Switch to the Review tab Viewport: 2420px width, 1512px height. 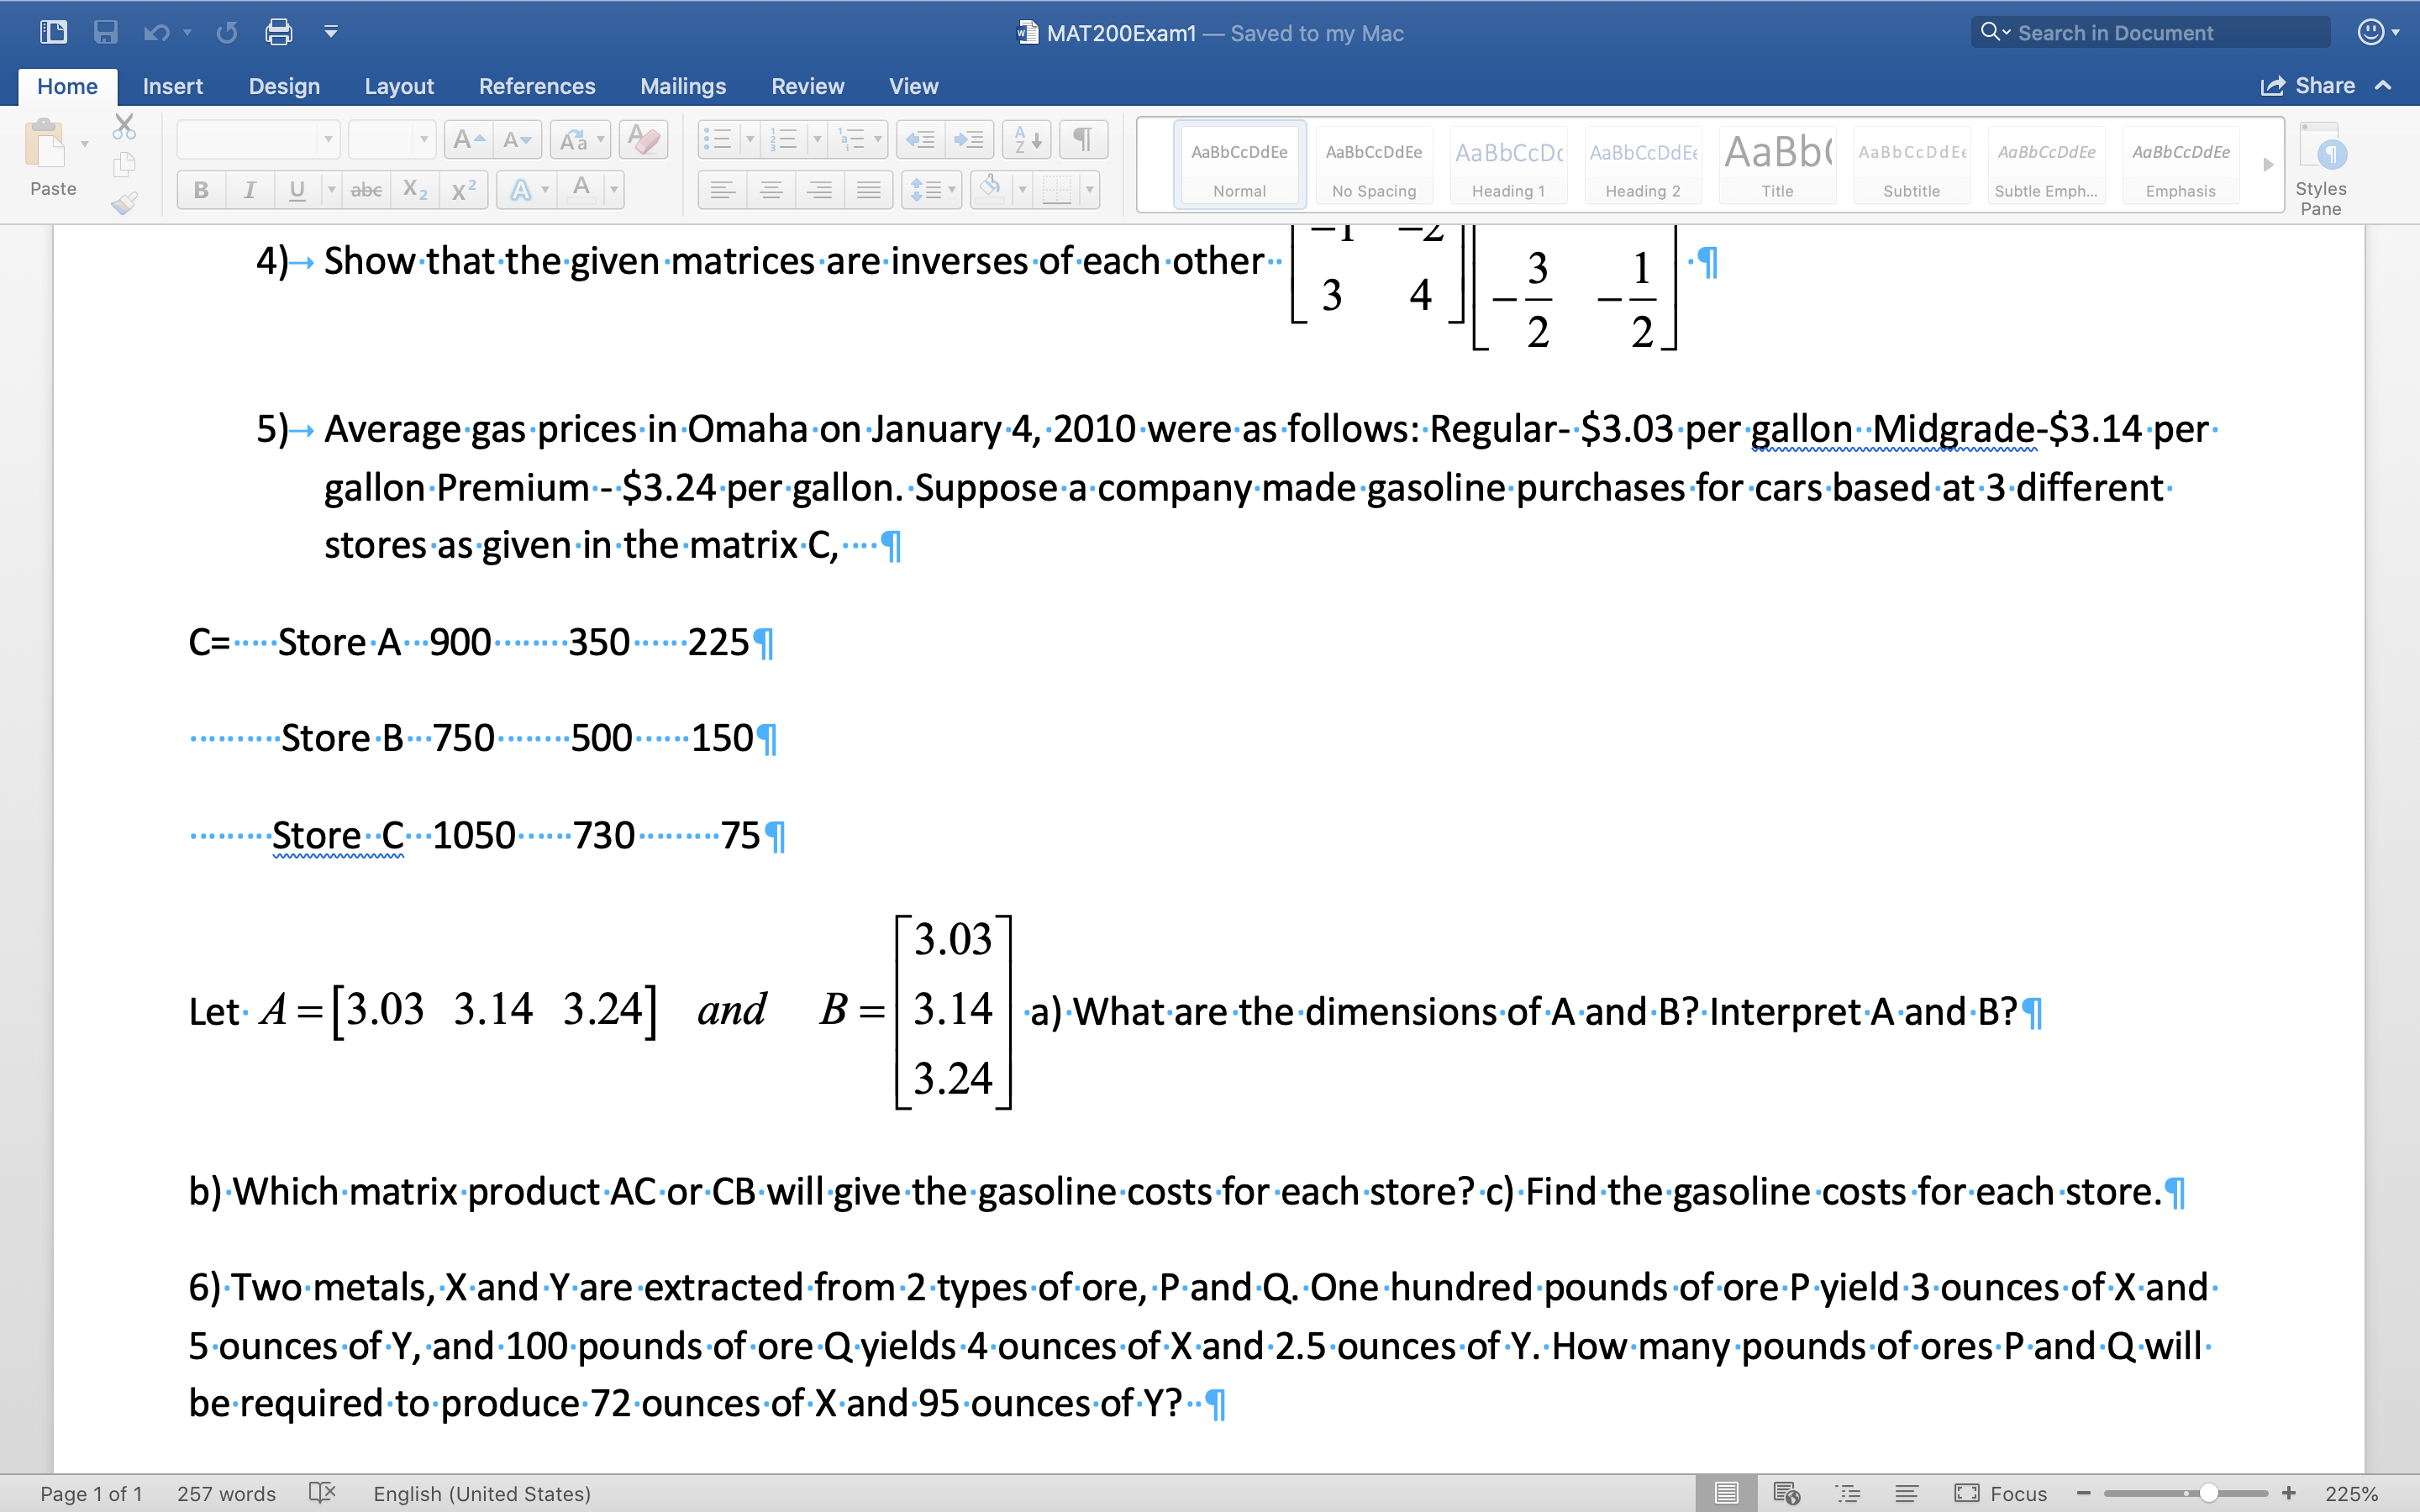807,86
